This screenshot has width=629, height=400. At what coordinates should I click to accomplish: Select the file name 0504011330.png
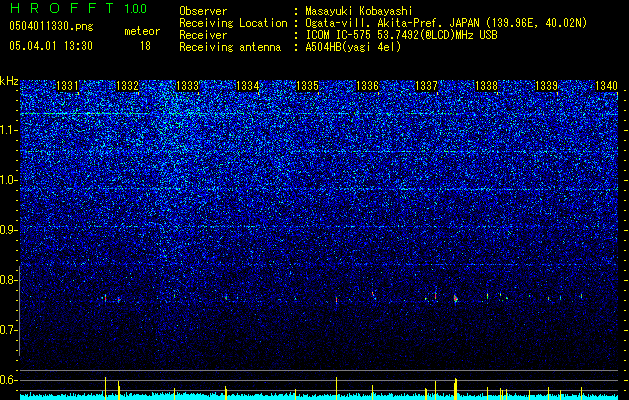pos(51,26)
